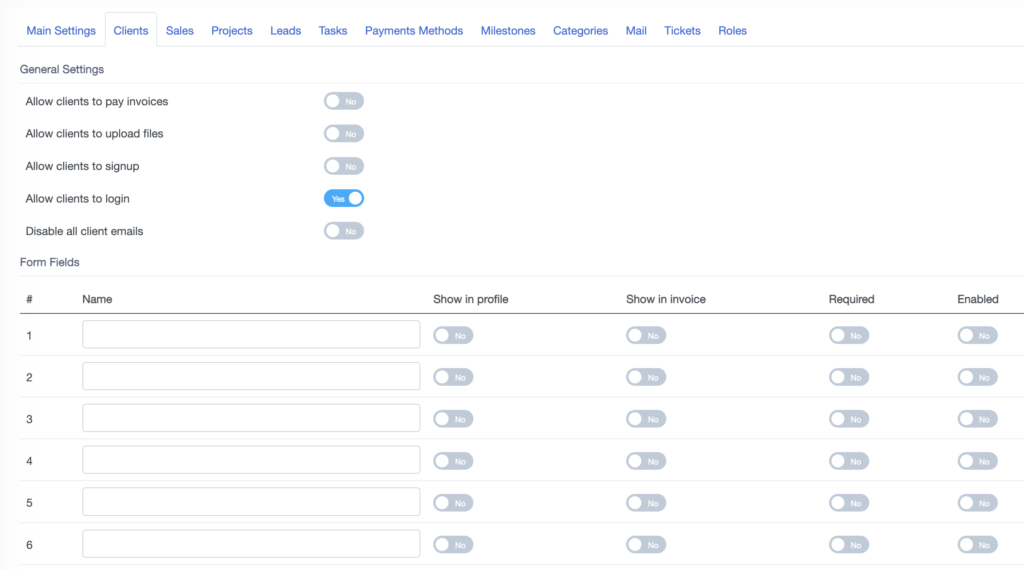The image size is (1024, 569).
Task: Click the Name field in row 1
Action: click(251, 334)
